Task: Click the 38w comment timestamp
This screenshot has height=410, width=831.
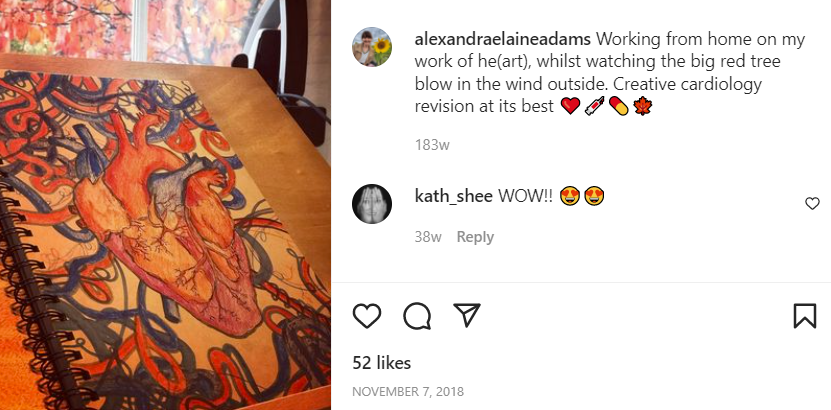Action: 428,237
